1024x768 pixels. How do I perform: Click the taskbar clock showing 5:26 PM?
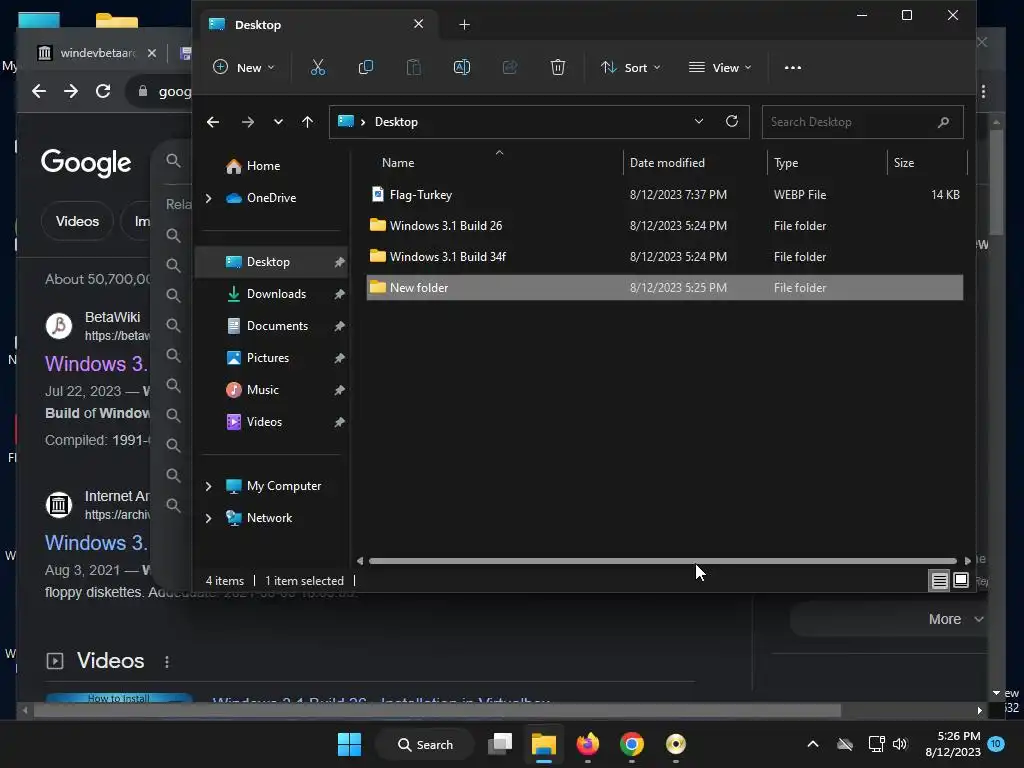(953, 744)
